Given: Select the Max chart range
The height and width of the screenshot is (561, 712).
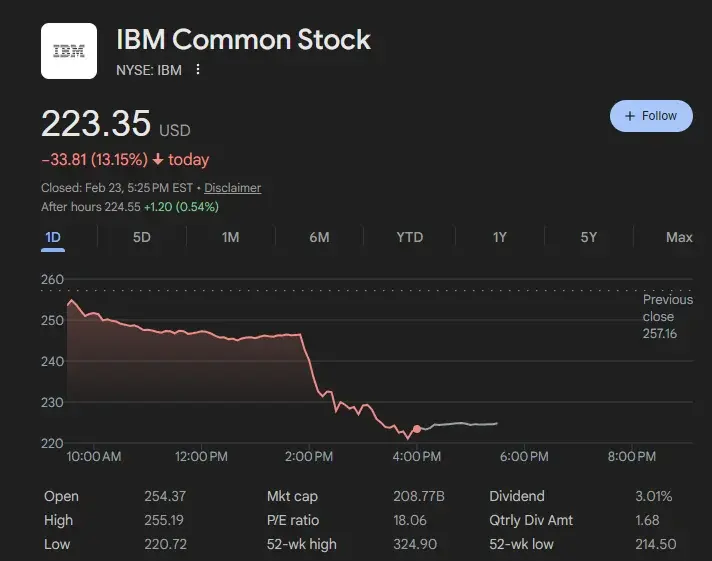Looking at the screenshot, I should (679, 237).
